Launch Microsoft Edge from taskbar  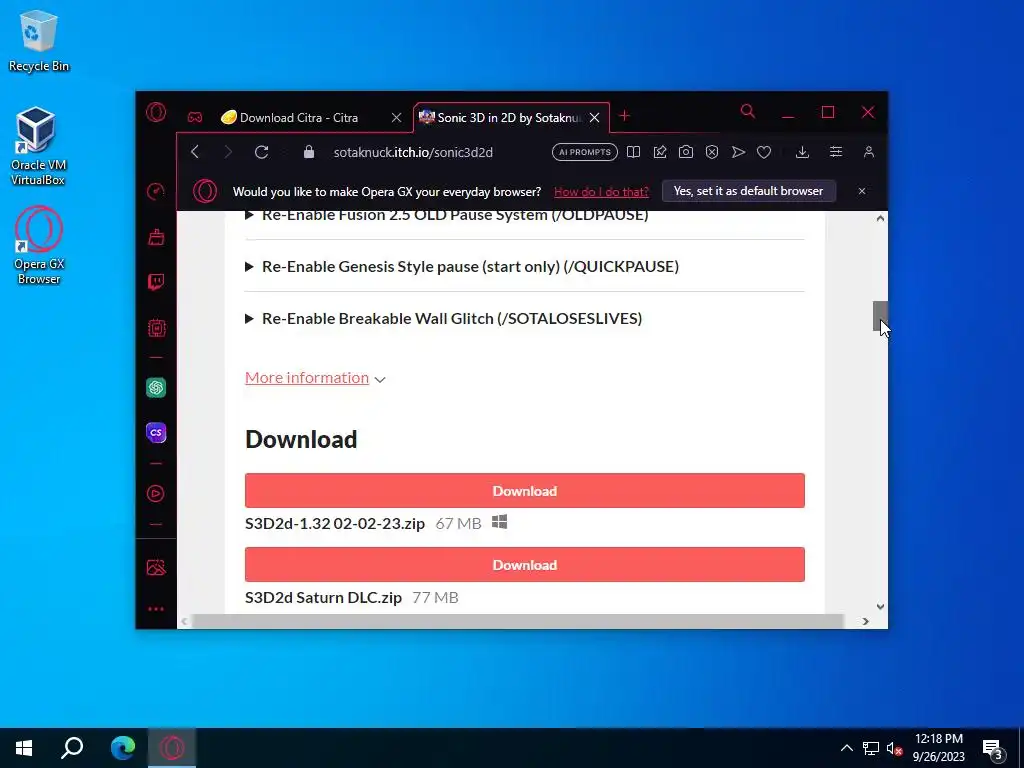pos(123,748)
